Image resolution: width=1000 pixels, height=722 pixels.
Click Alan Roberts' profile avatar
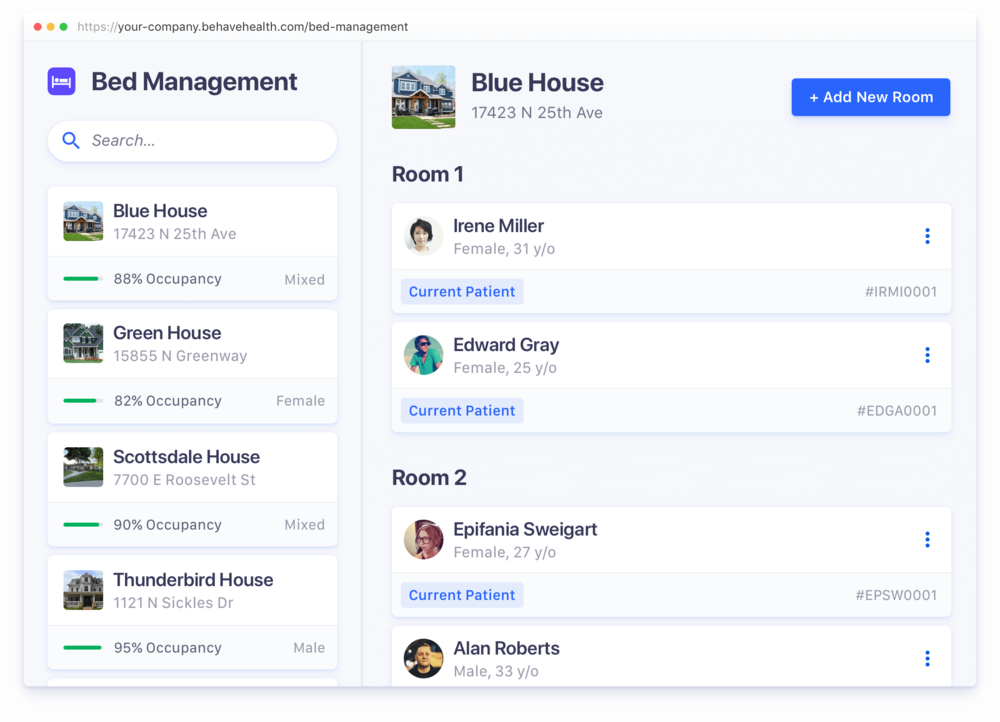point(423,658)
